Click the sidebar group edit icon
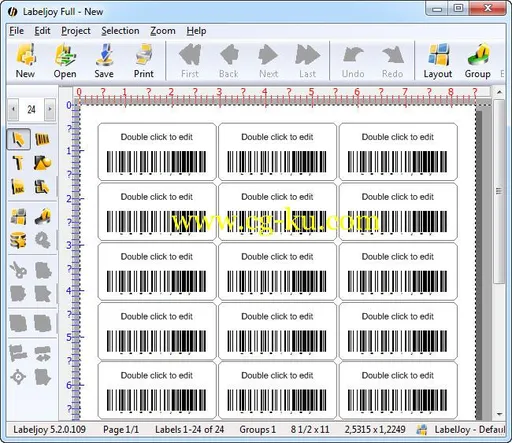The height and width of the screenshot is (443, 512). click(42, 217)
